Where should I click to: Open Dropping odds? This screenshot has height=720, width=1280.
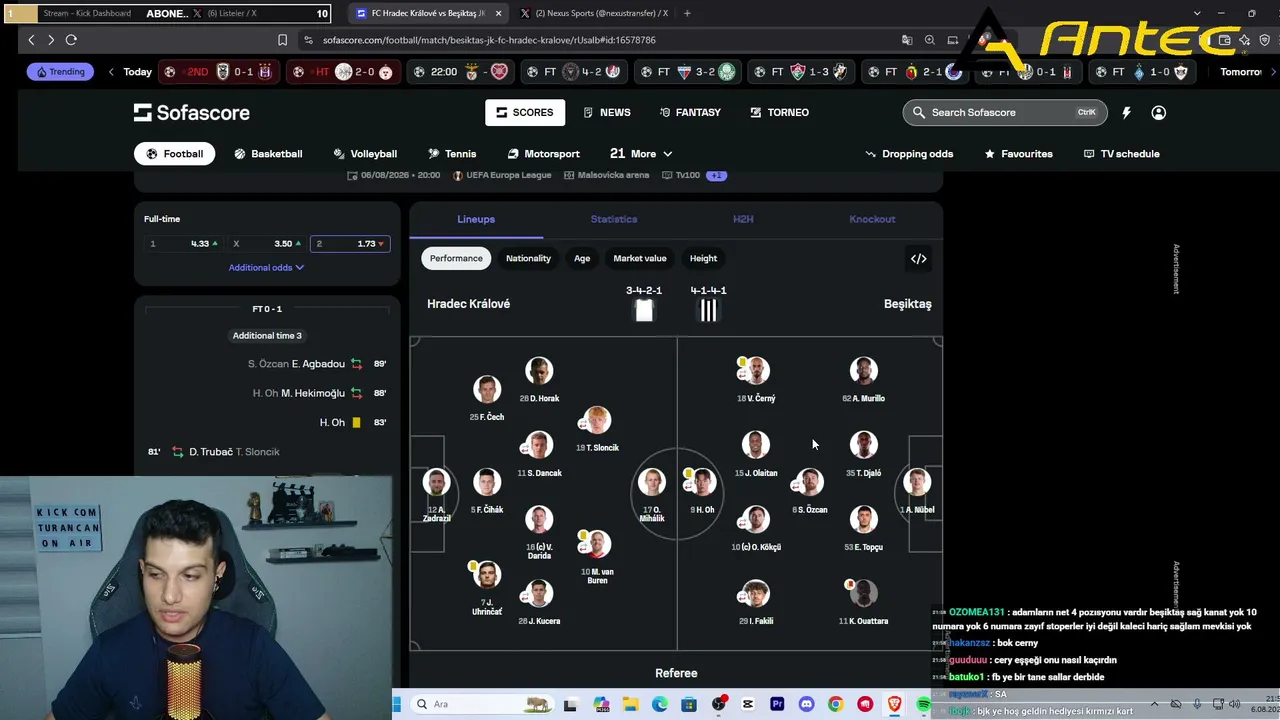click(909, 154)
